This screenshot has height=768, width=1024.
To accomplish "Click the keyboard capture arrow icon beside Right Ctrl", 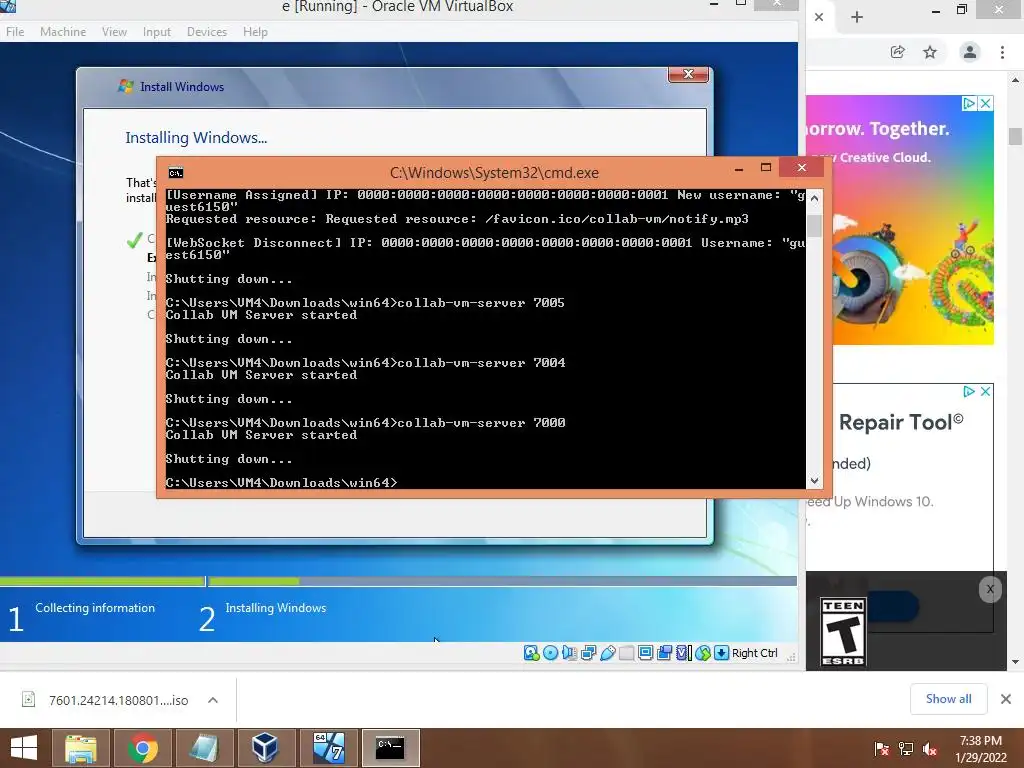I will [722, 653].
